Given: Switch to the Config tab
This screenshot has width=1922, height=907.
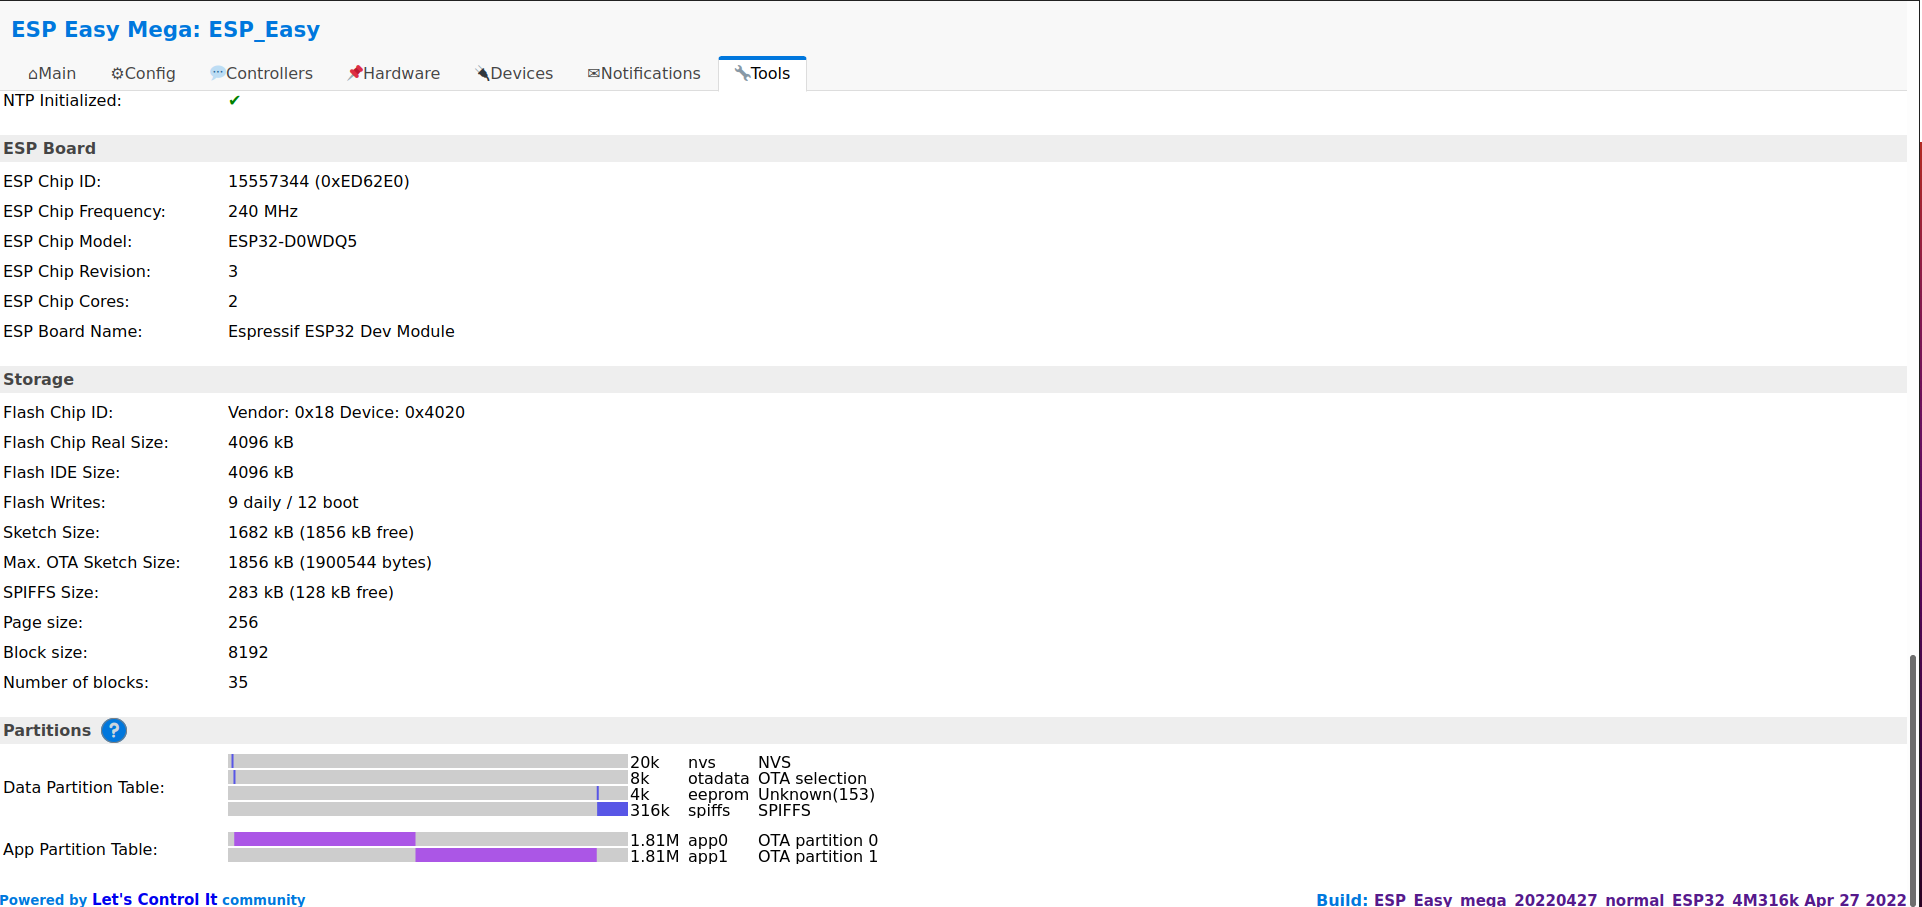Looking at the screenshot, I should pyautogui.click(x=143, y=74).
